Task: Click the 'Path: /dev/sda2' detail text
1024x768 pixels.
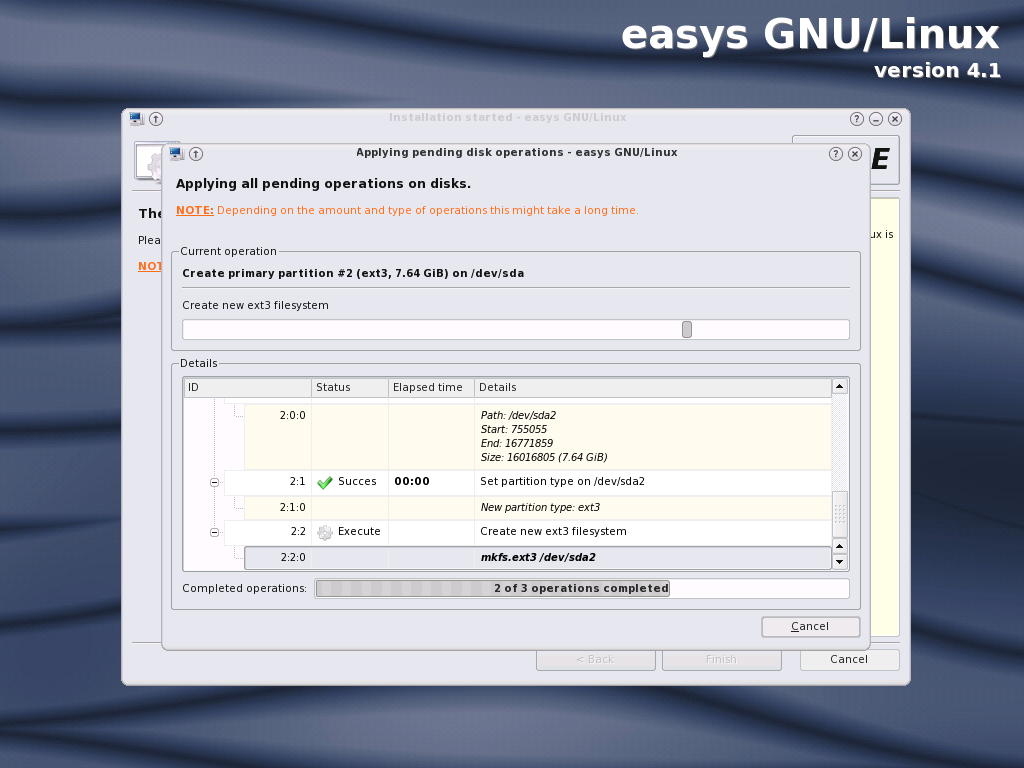Action: tap(519, 415)
